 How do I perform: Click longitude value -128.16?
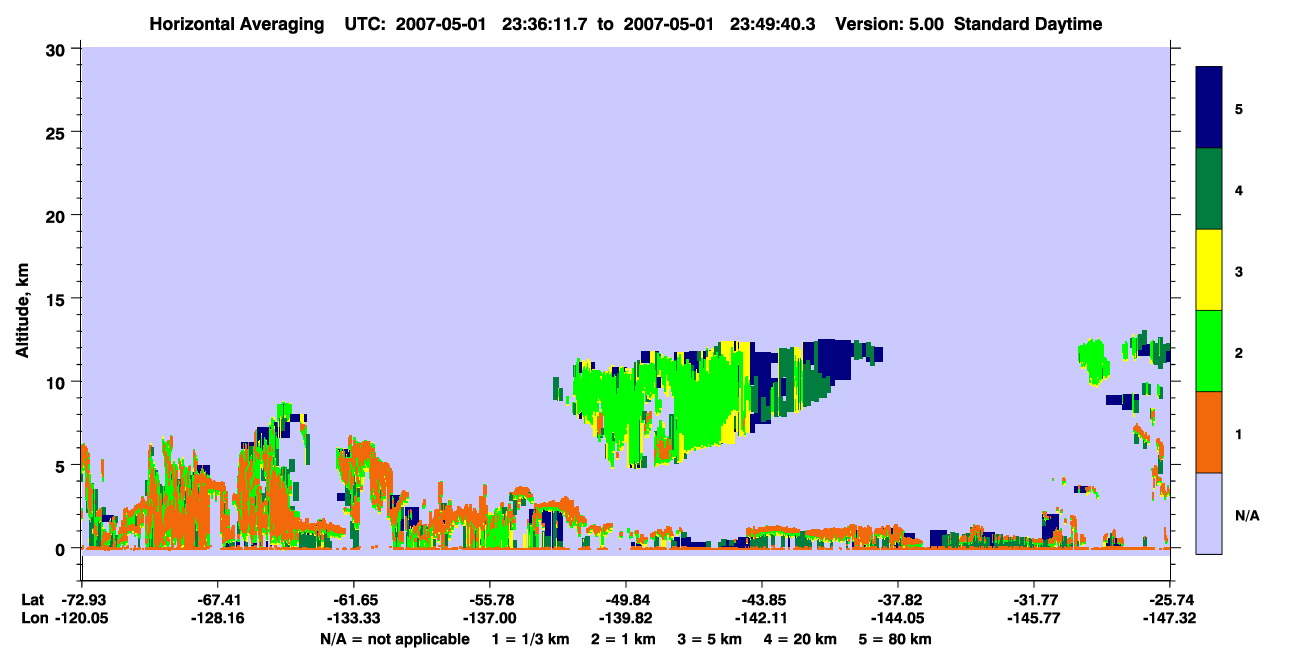pos(217,618)
